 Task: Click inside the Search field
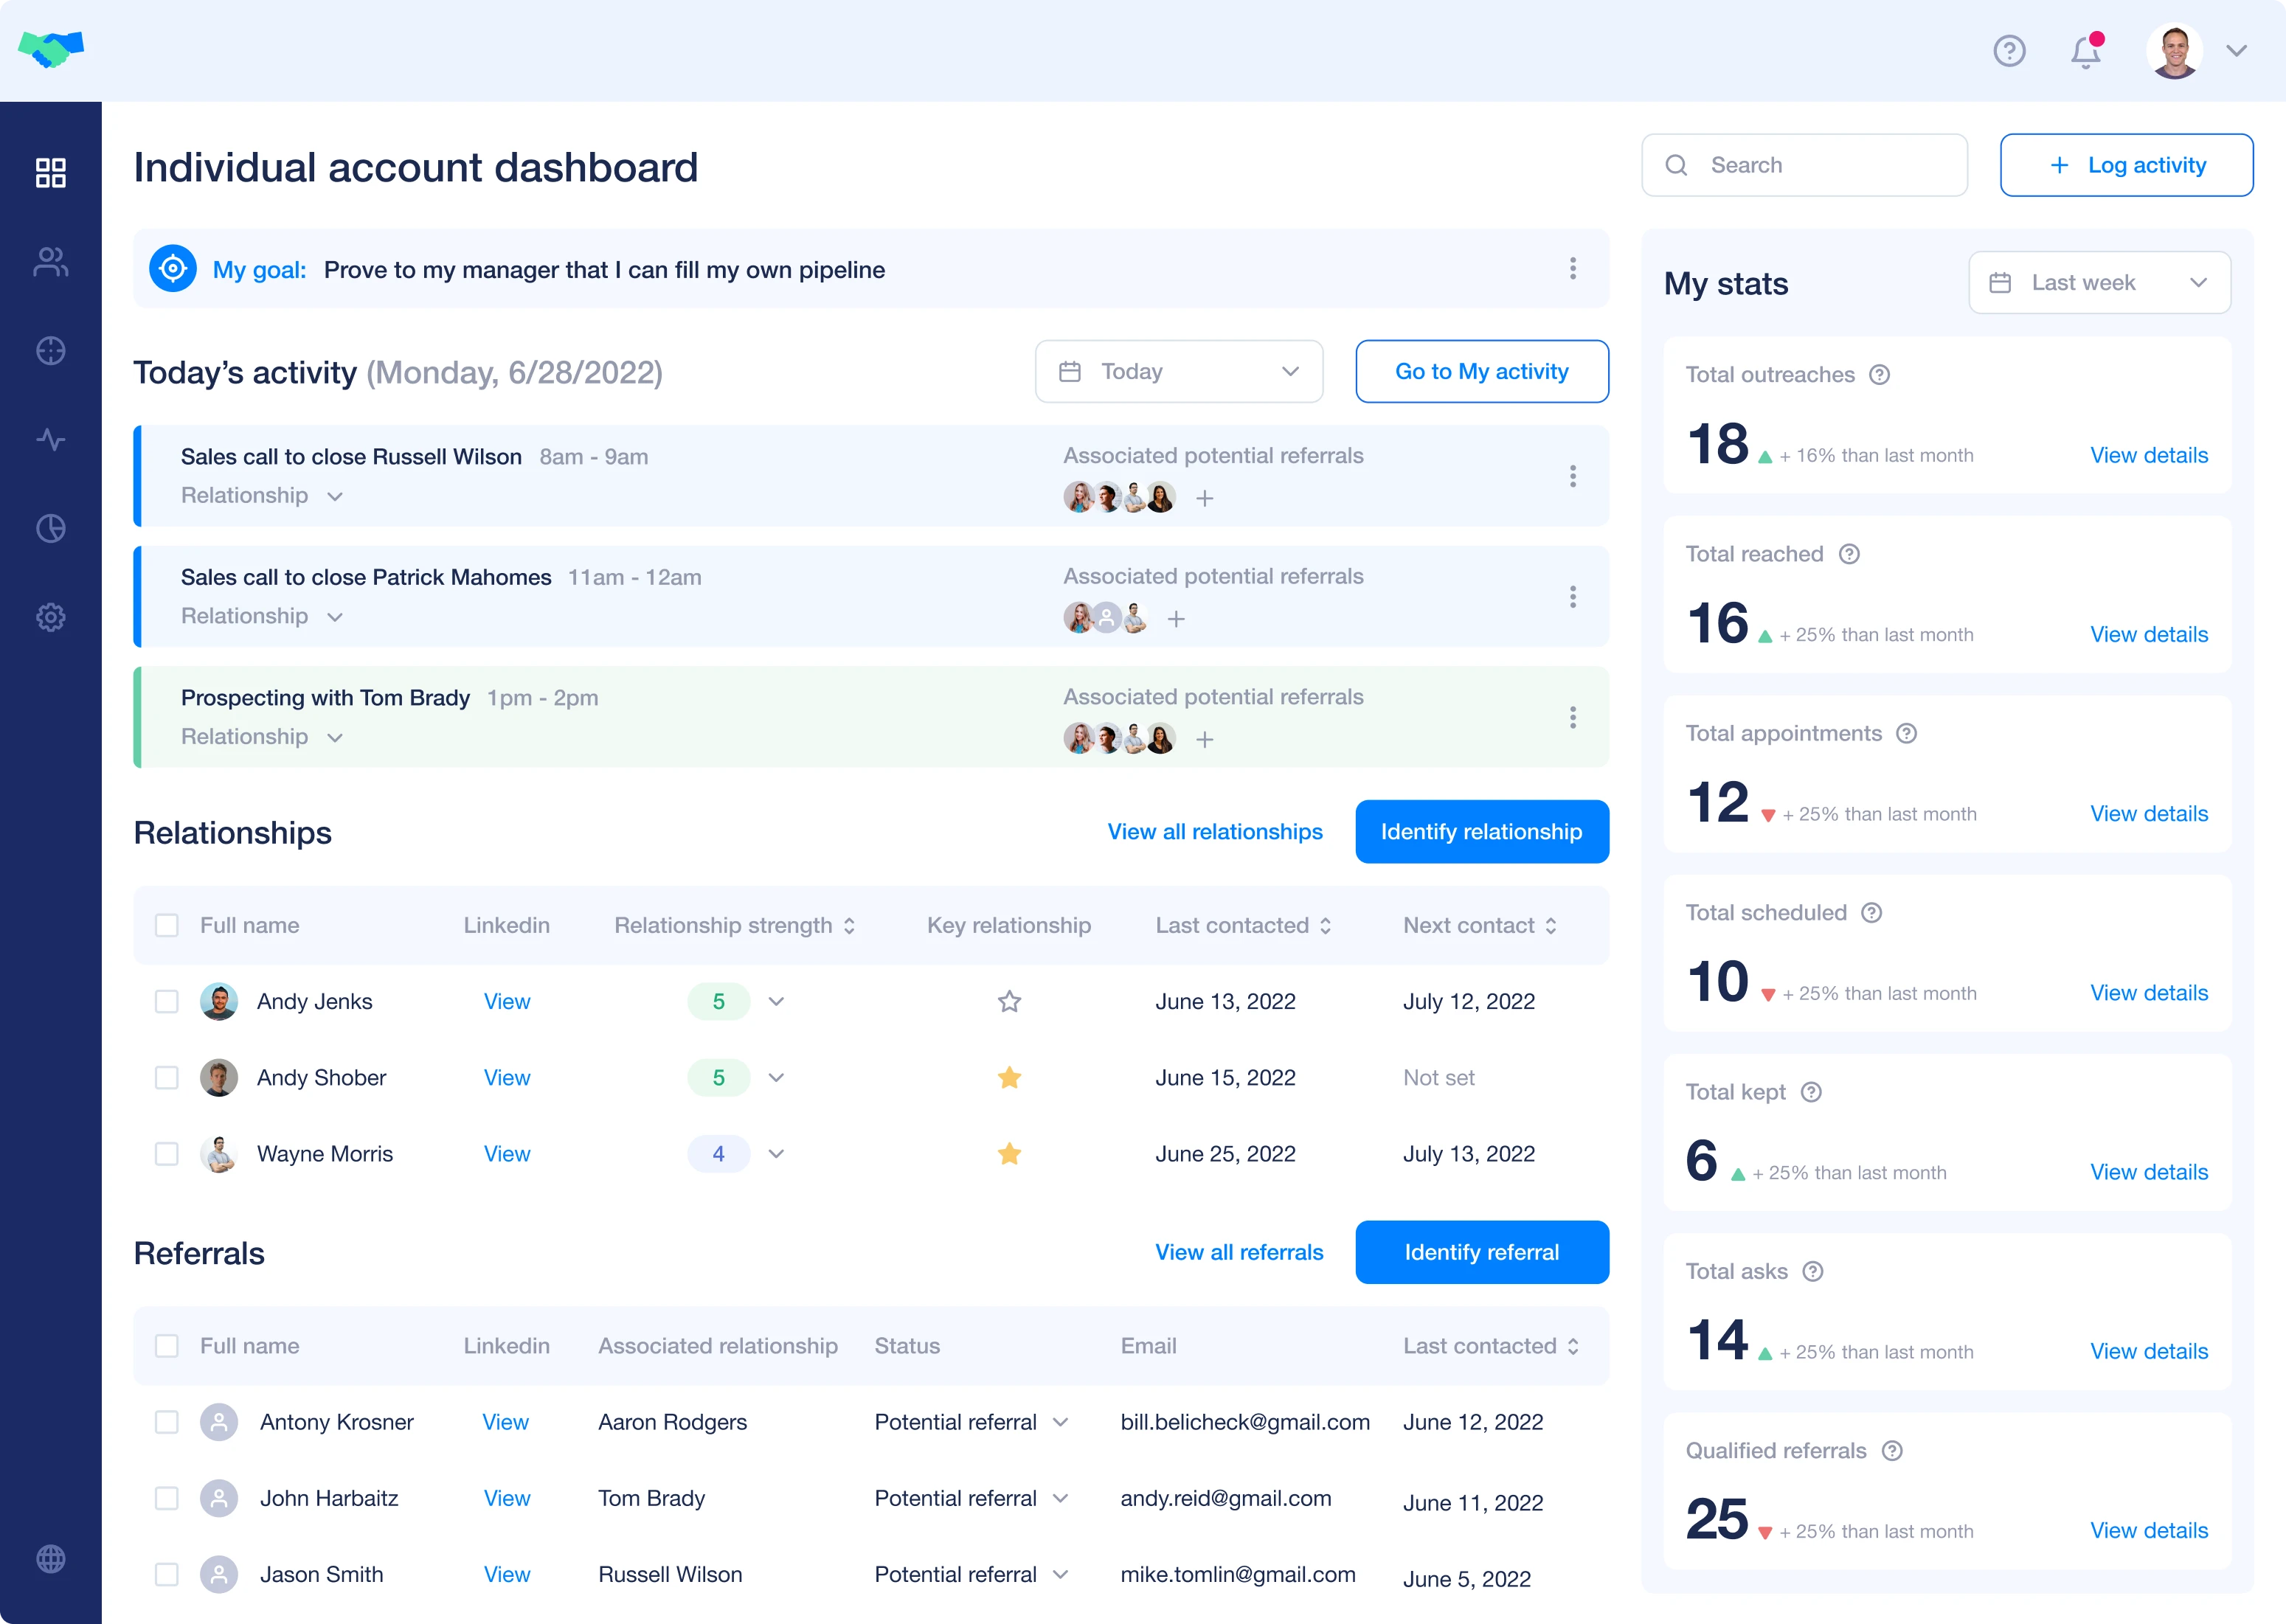coord(1805,165)
